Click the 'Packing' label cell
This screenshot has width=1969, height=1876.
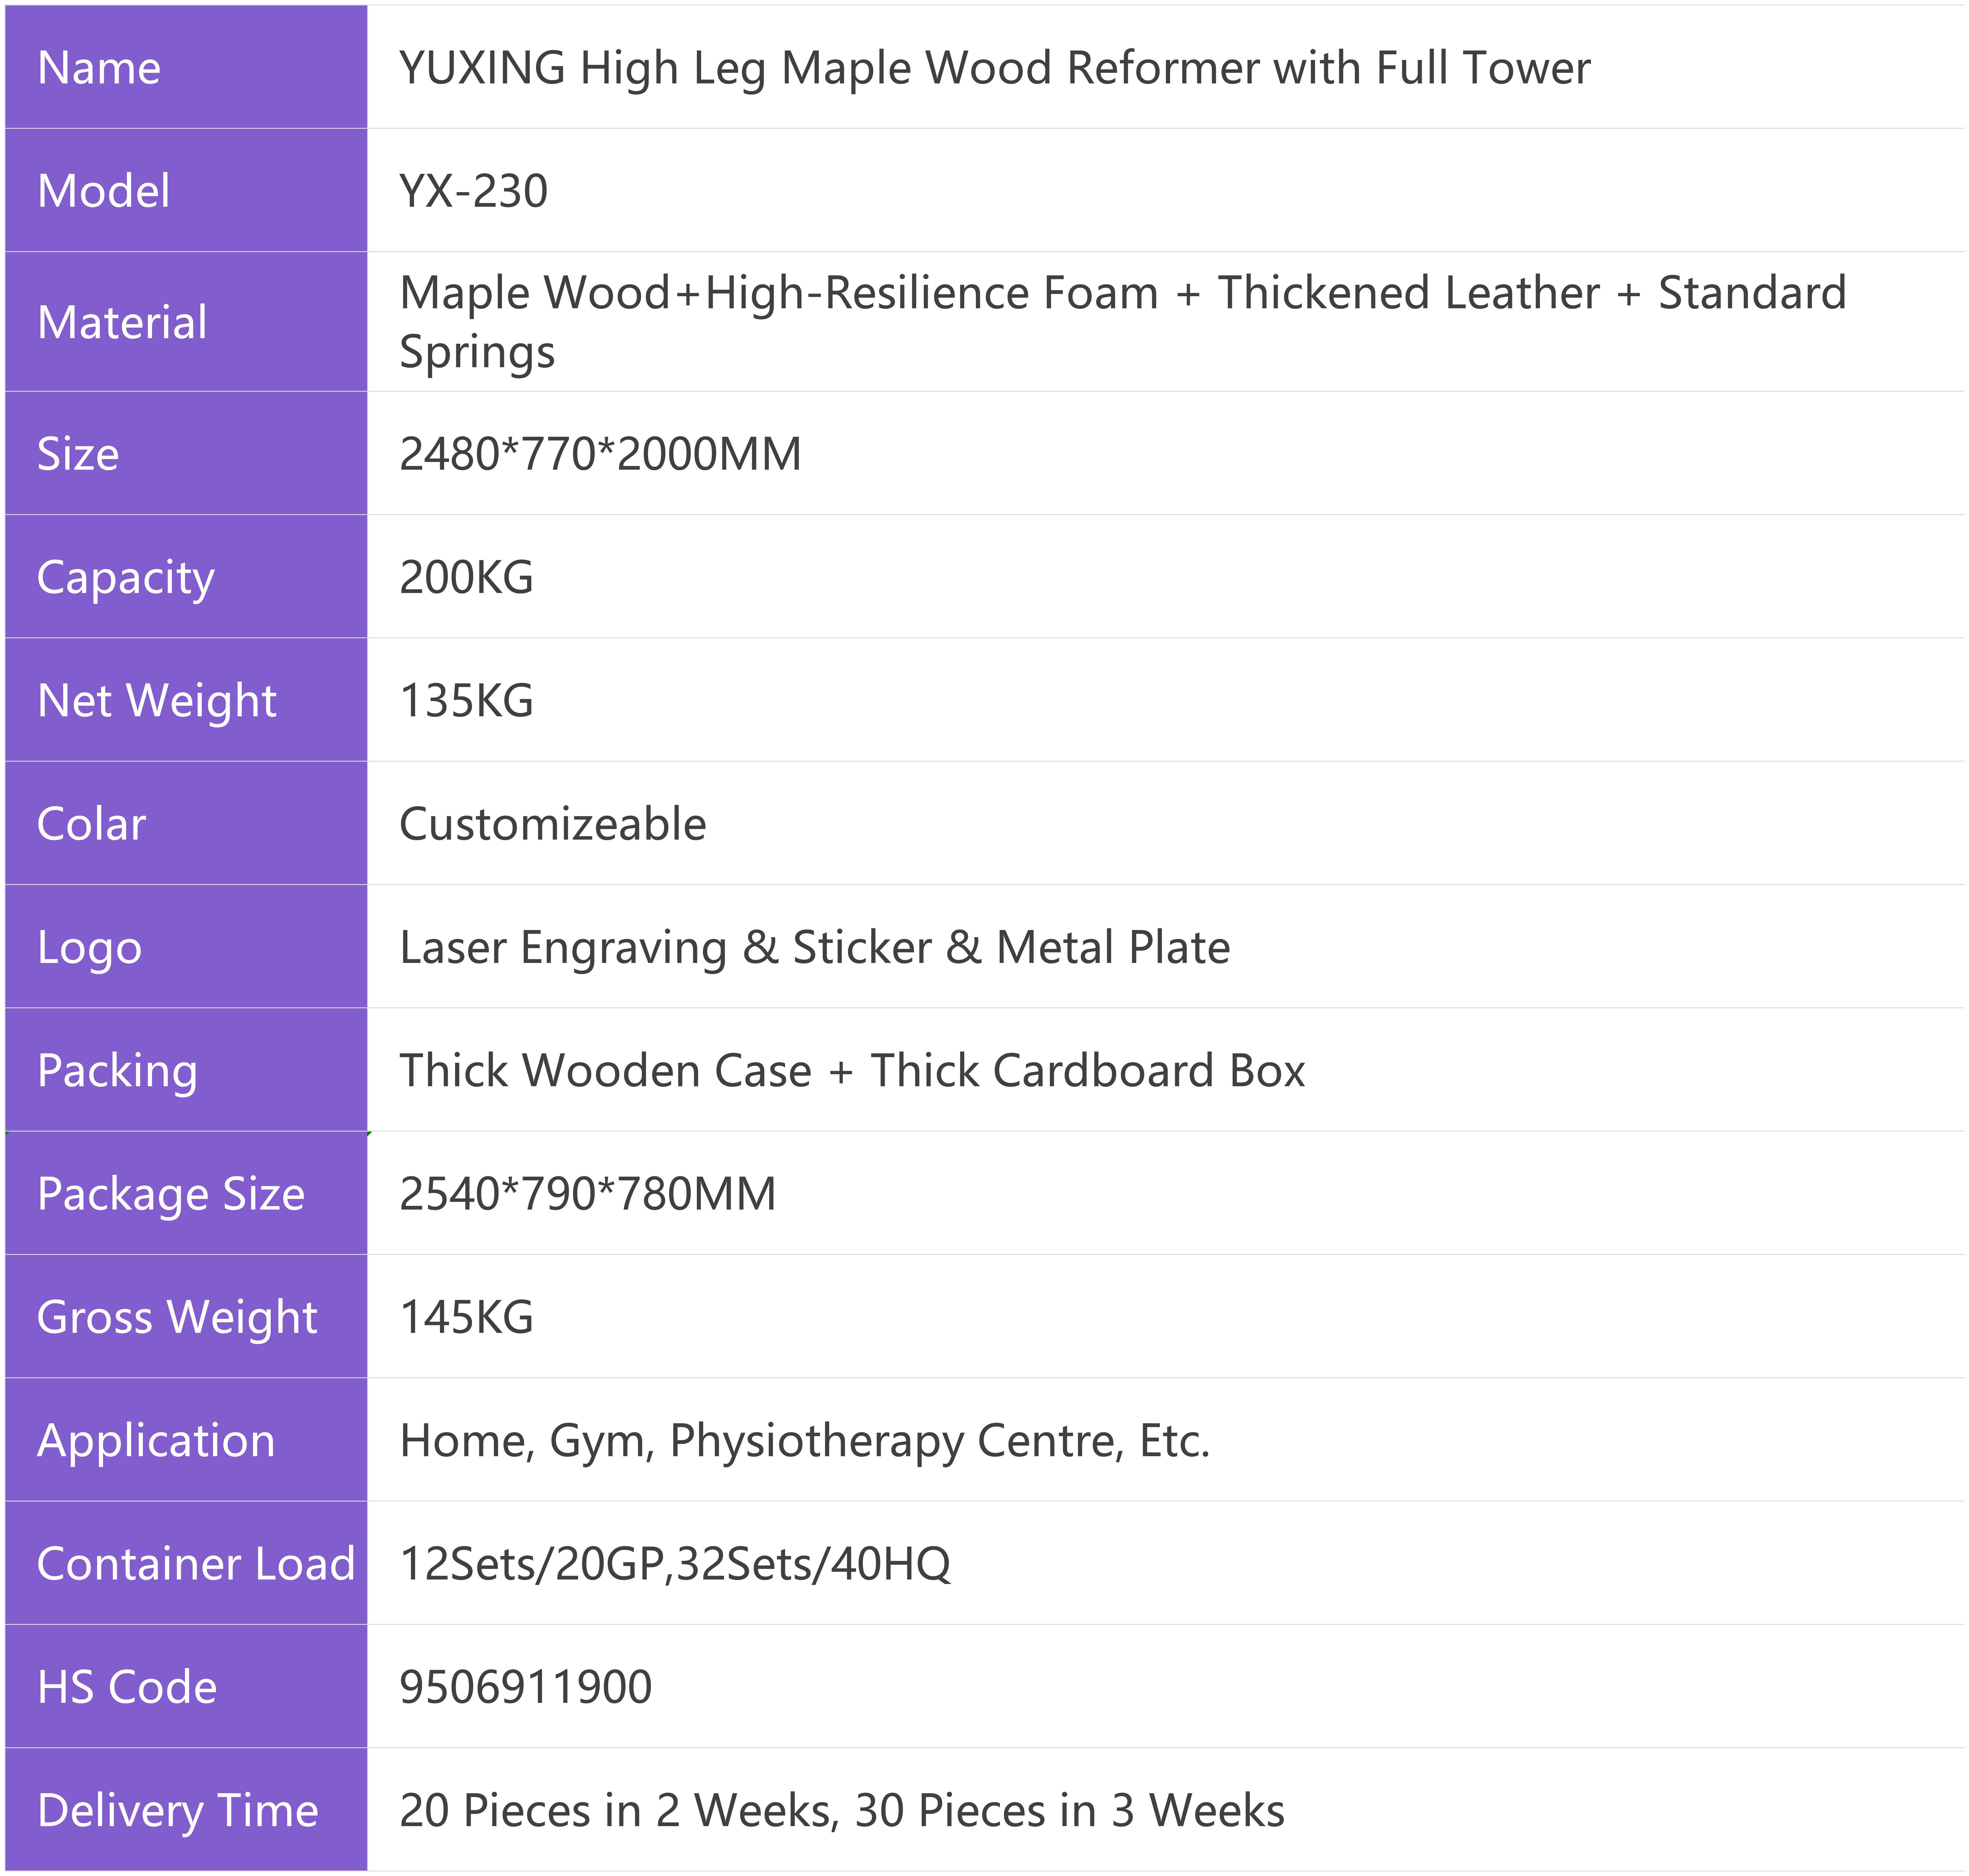click(x=186, y=1069)
